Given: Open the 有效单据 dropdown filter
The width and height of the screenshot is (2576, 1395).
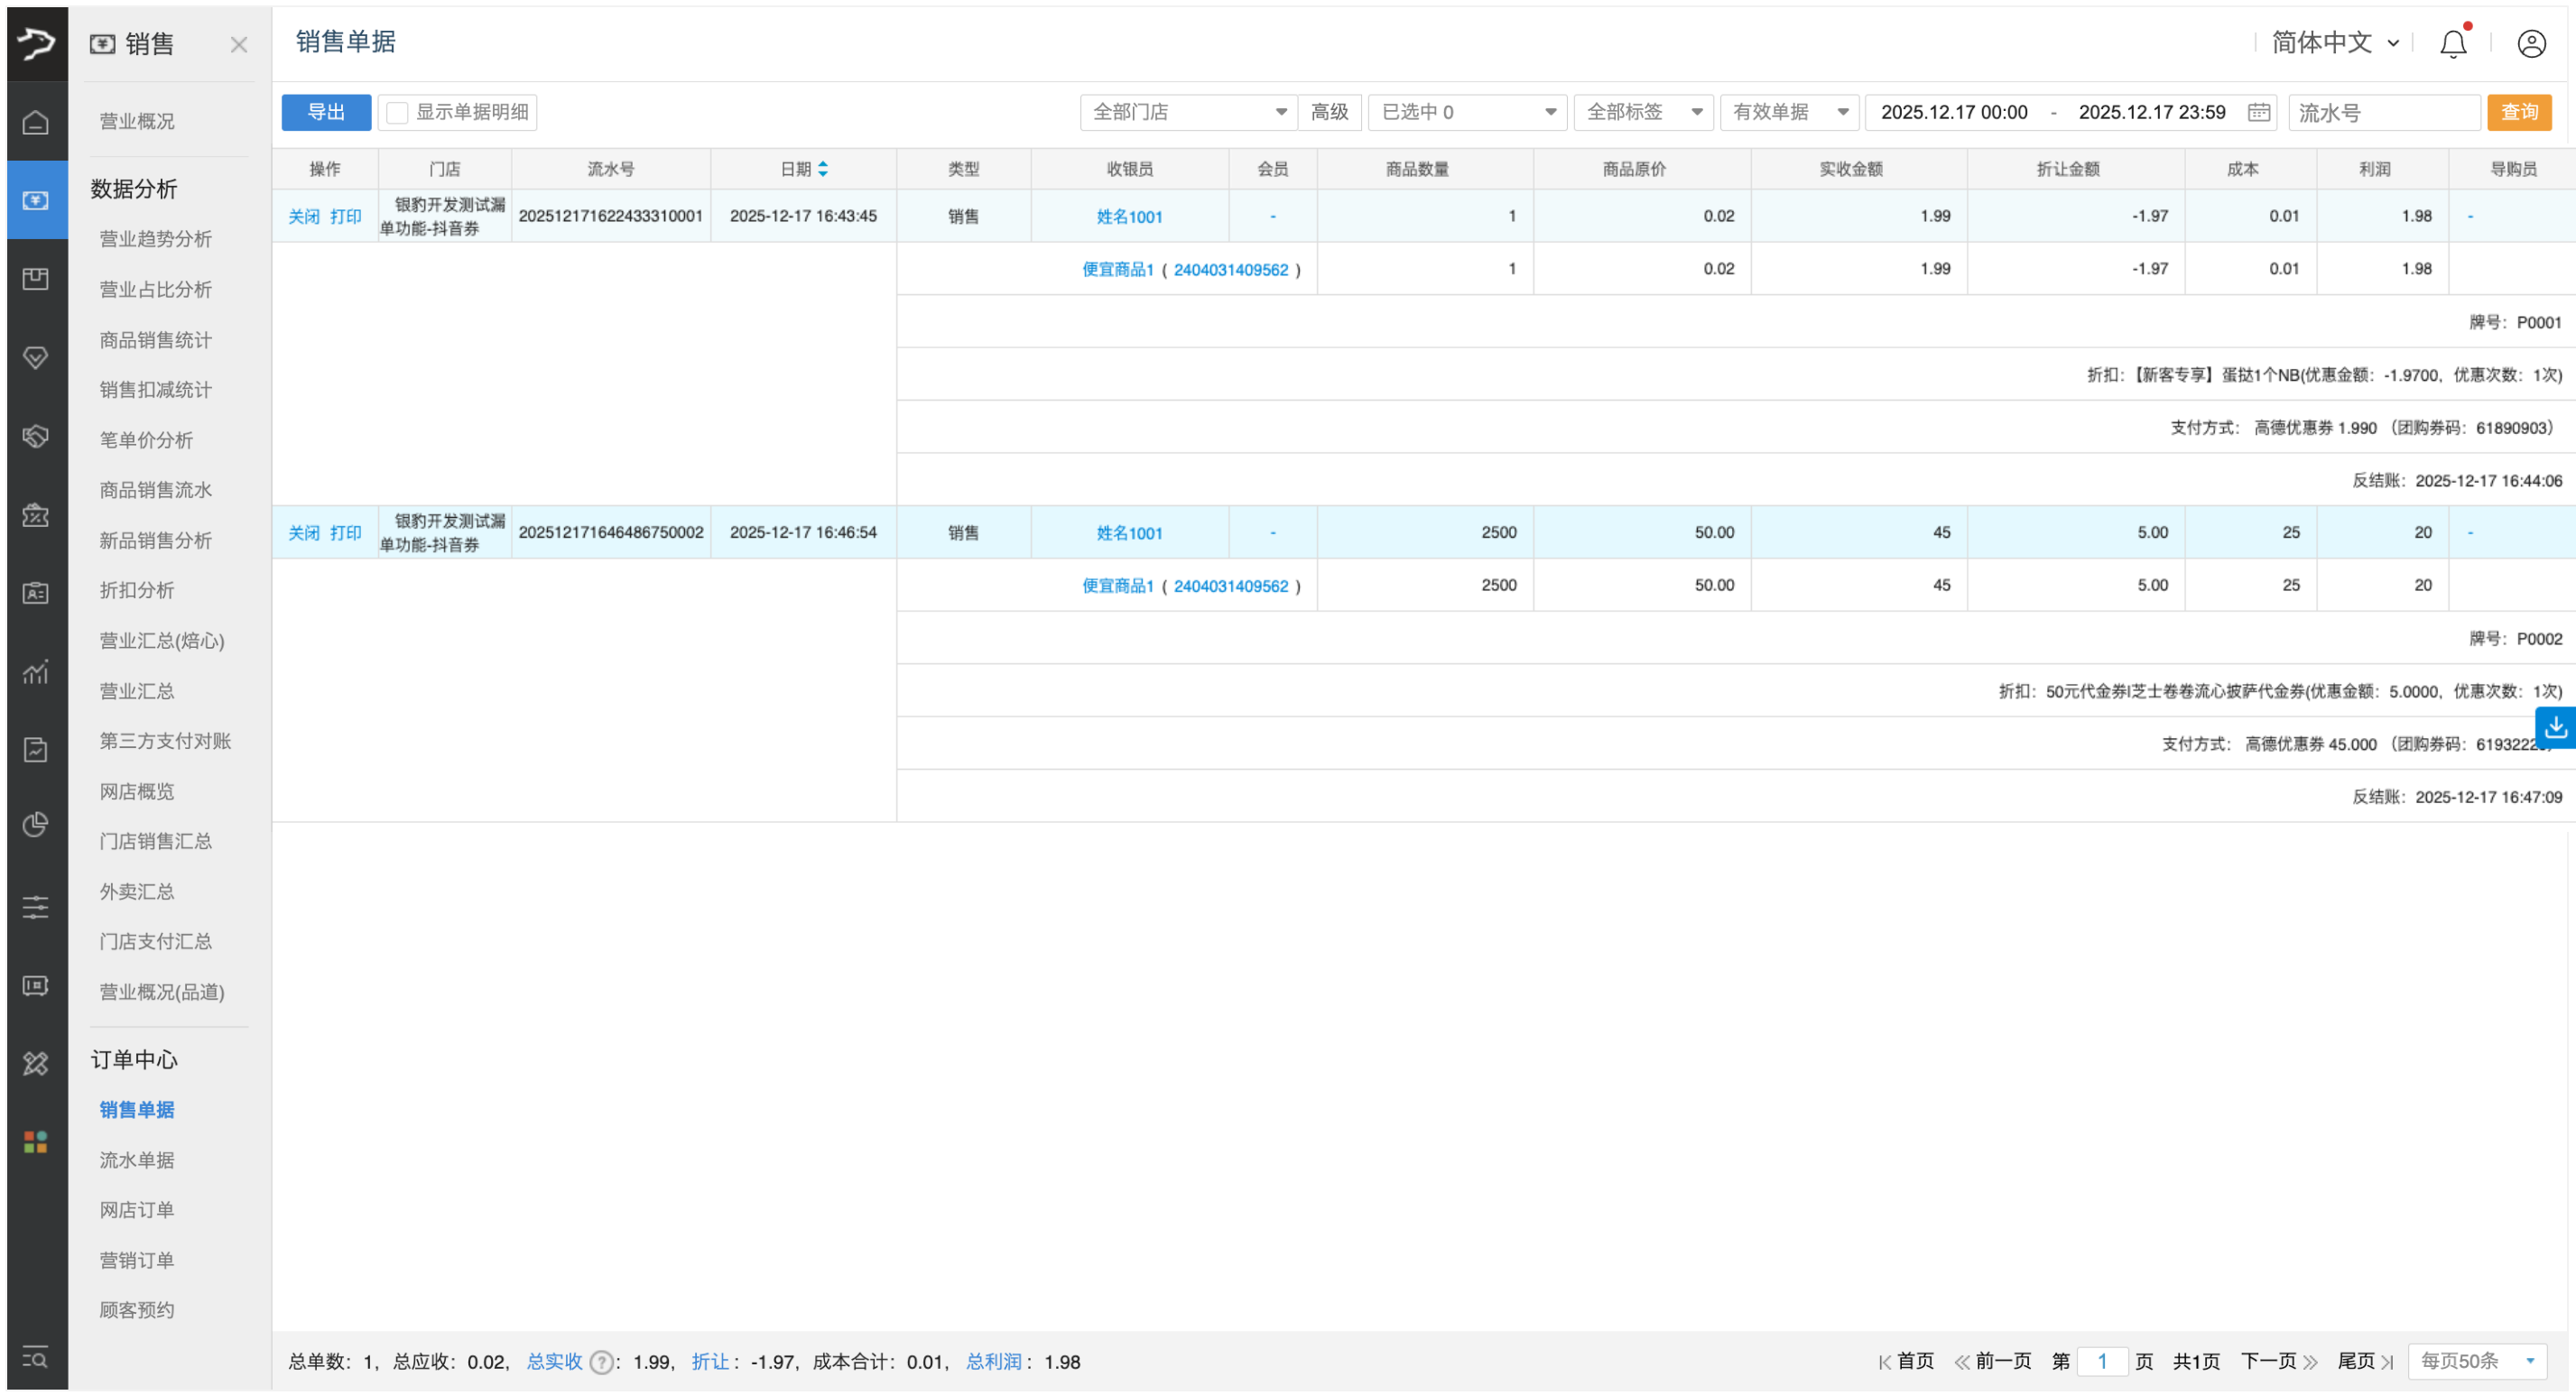Looking at the screenshot, I should pyautogui.click(x=1788, y=112).
